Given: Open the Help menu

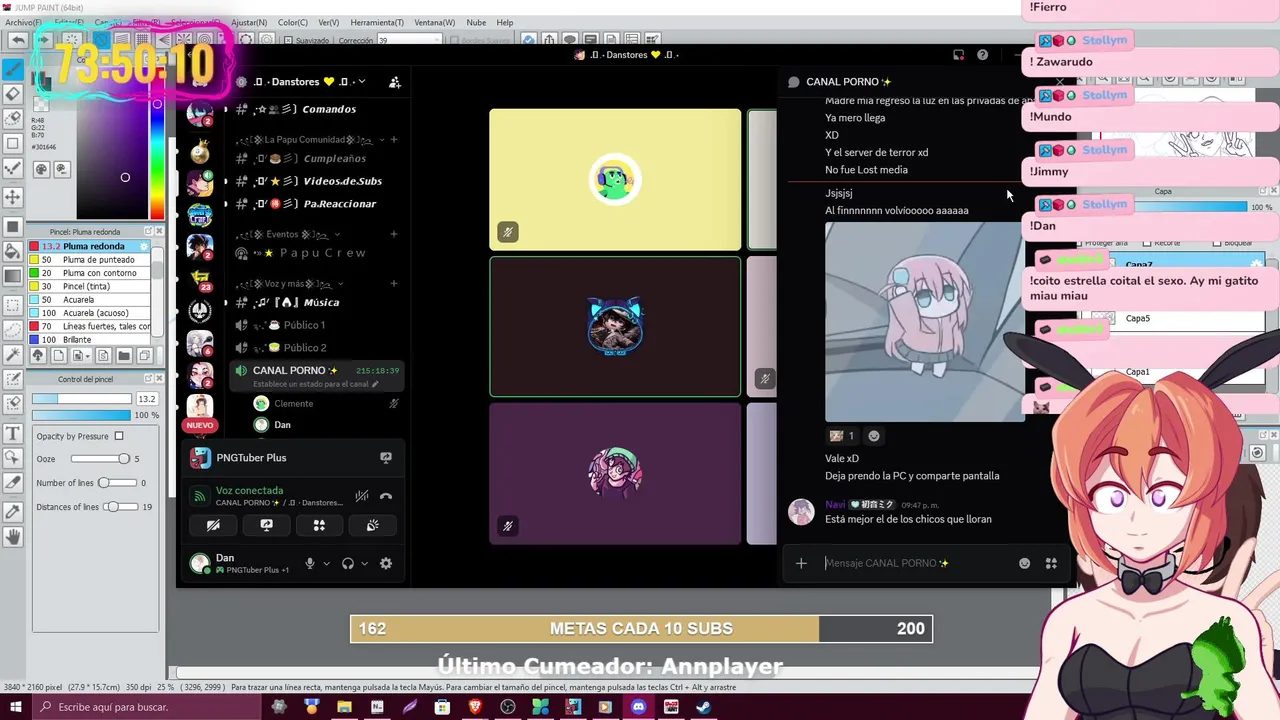Looking at the screenshot, I should (x=505, y=22).
